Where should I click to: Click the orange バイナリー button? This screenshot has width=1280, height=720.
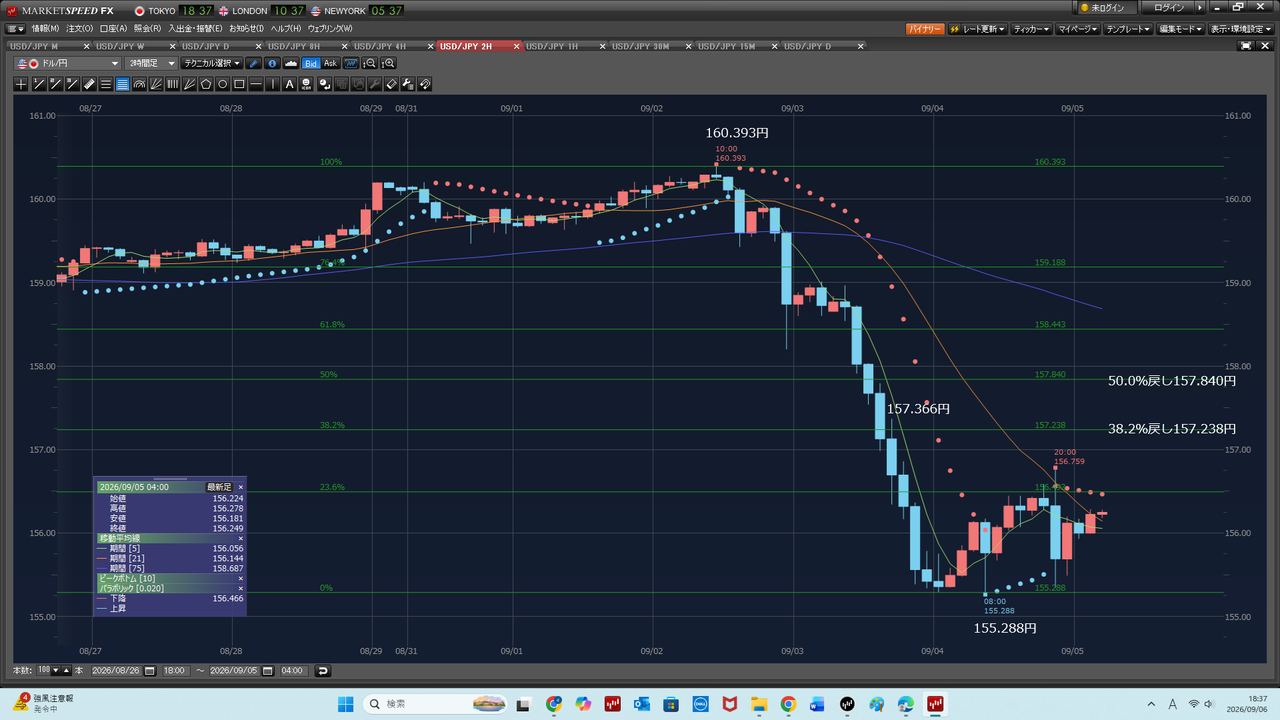[x=925, y=30]
